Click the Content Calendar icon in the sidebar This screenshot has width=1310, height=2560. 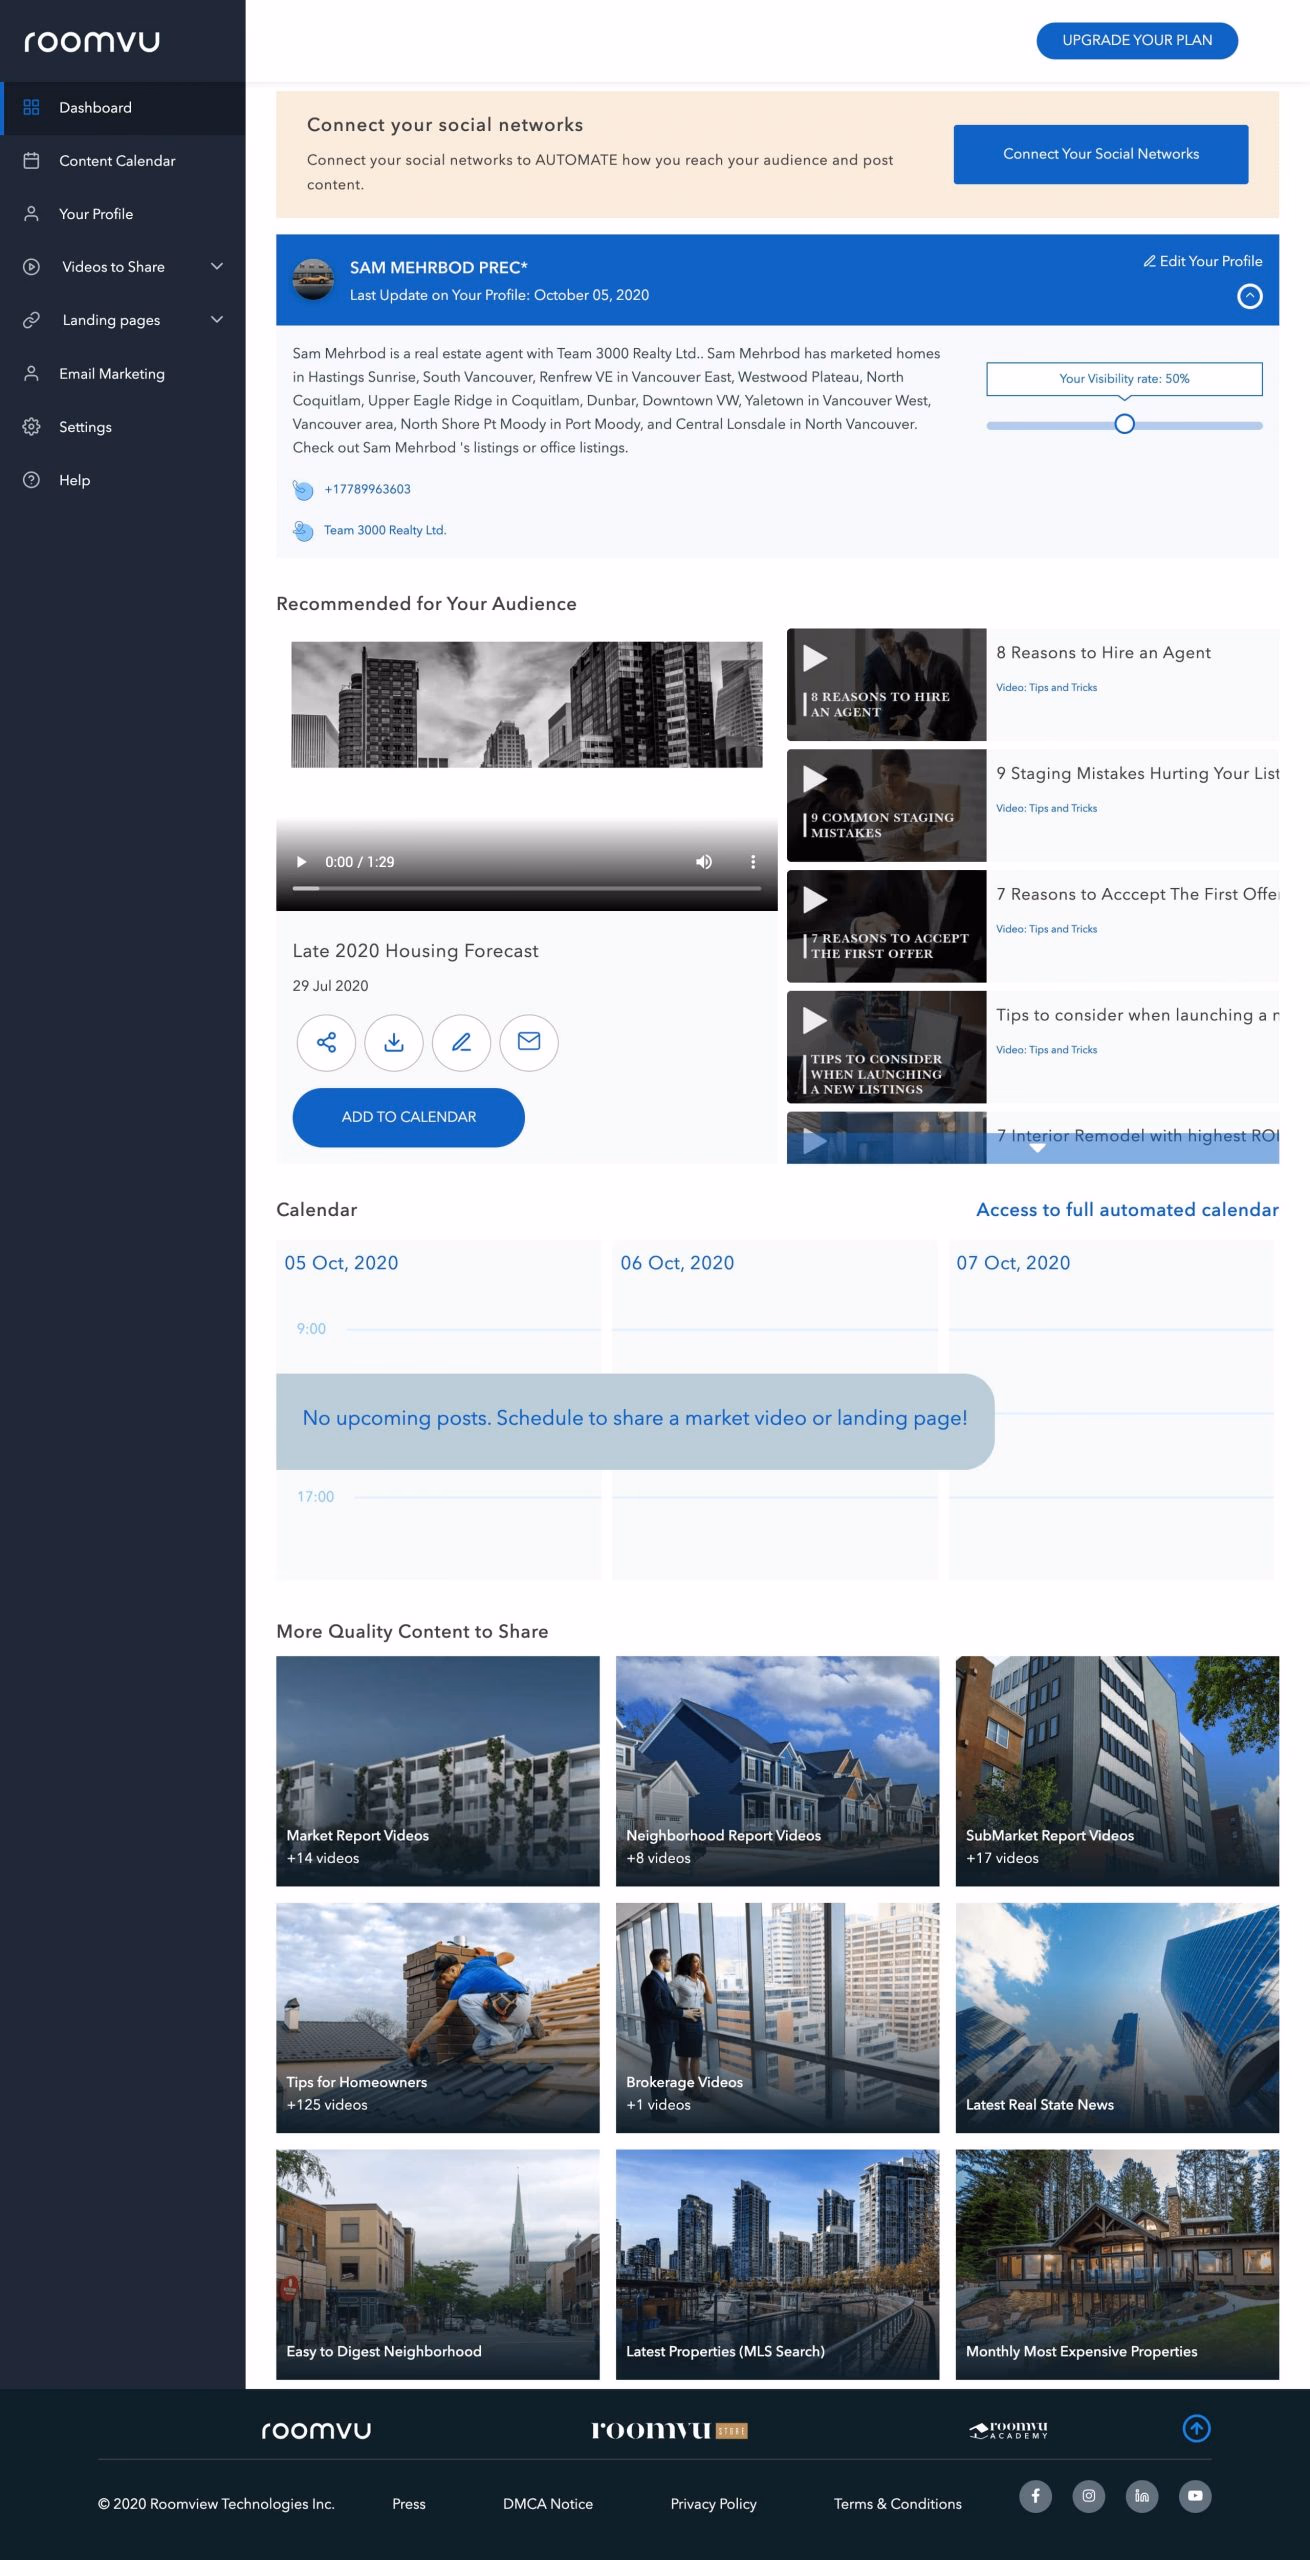pos(32,161)
